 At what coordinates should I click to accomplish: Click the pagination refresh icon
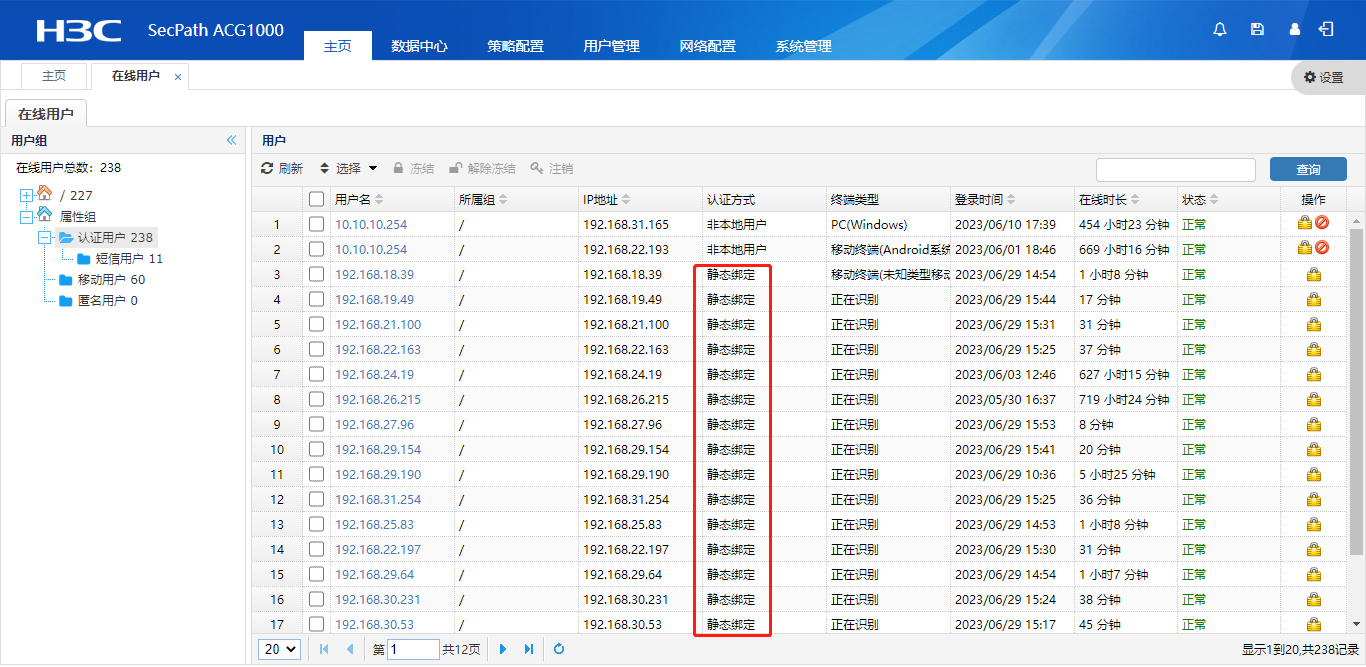pos(559,649)
